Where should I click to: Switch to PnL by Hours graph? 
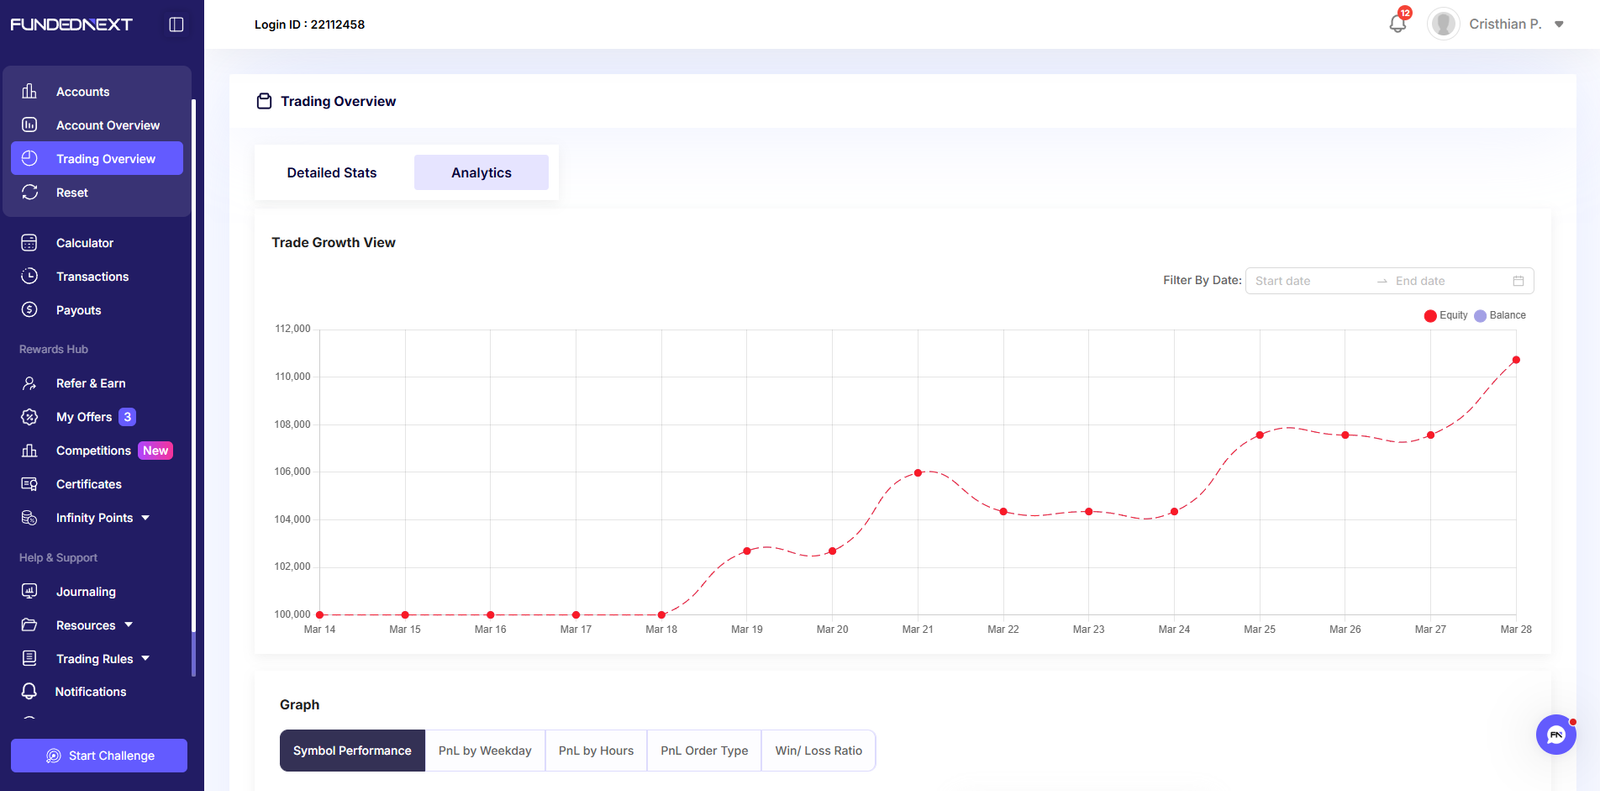pos(596,751)
